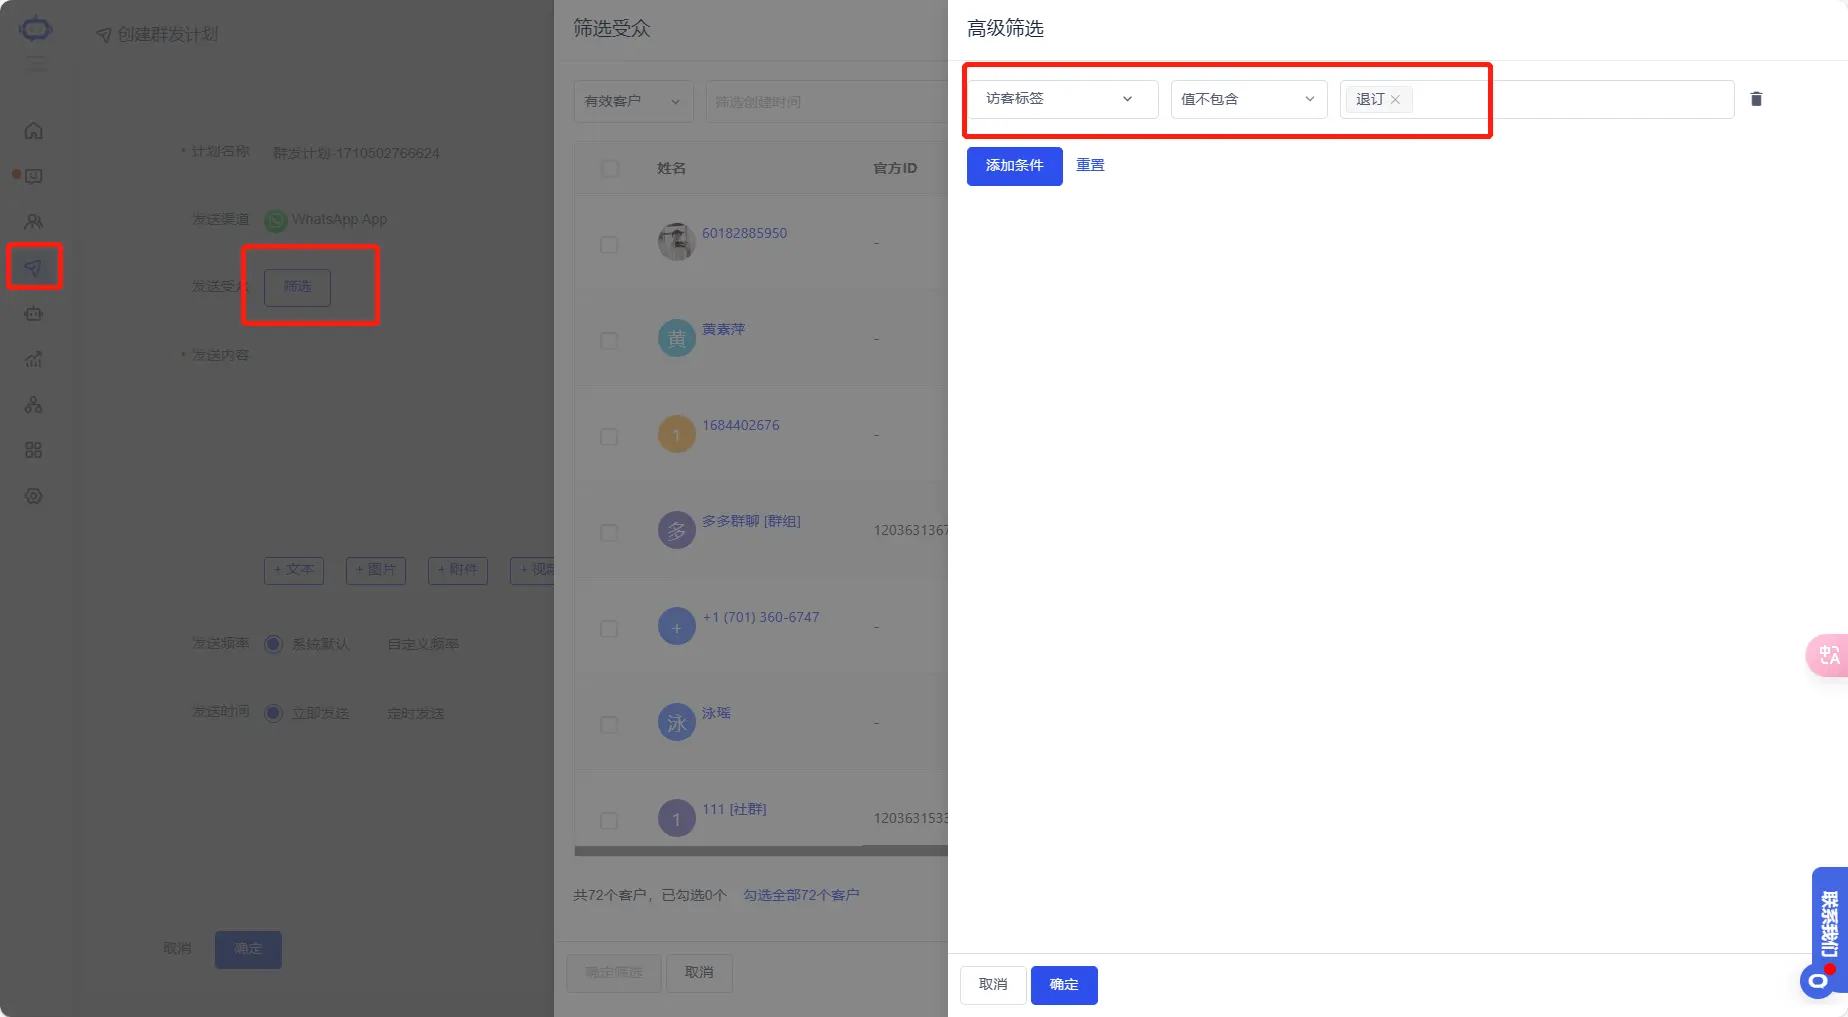This screenshot has width=1848, height=1017.
Task: Check the select-all checkbox in the name column header
Action: (610, 168)
